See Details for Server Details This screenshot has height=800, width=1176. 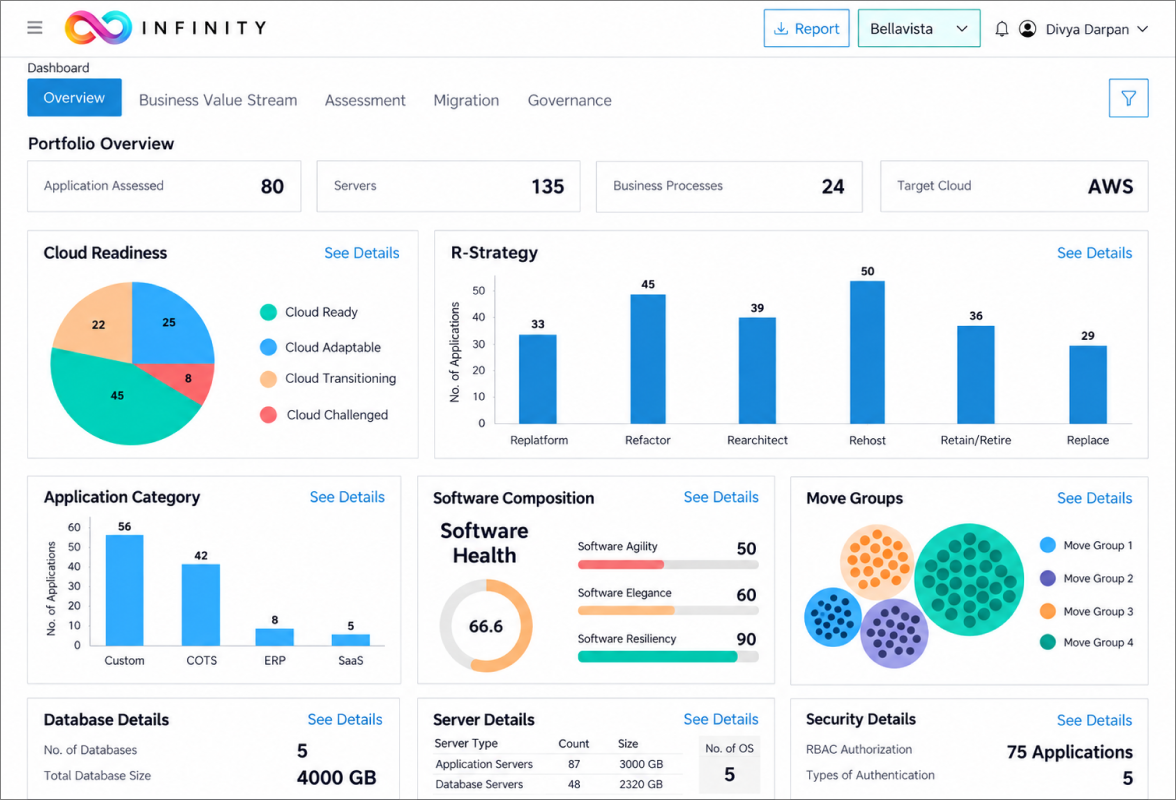[x=721, y=719]
